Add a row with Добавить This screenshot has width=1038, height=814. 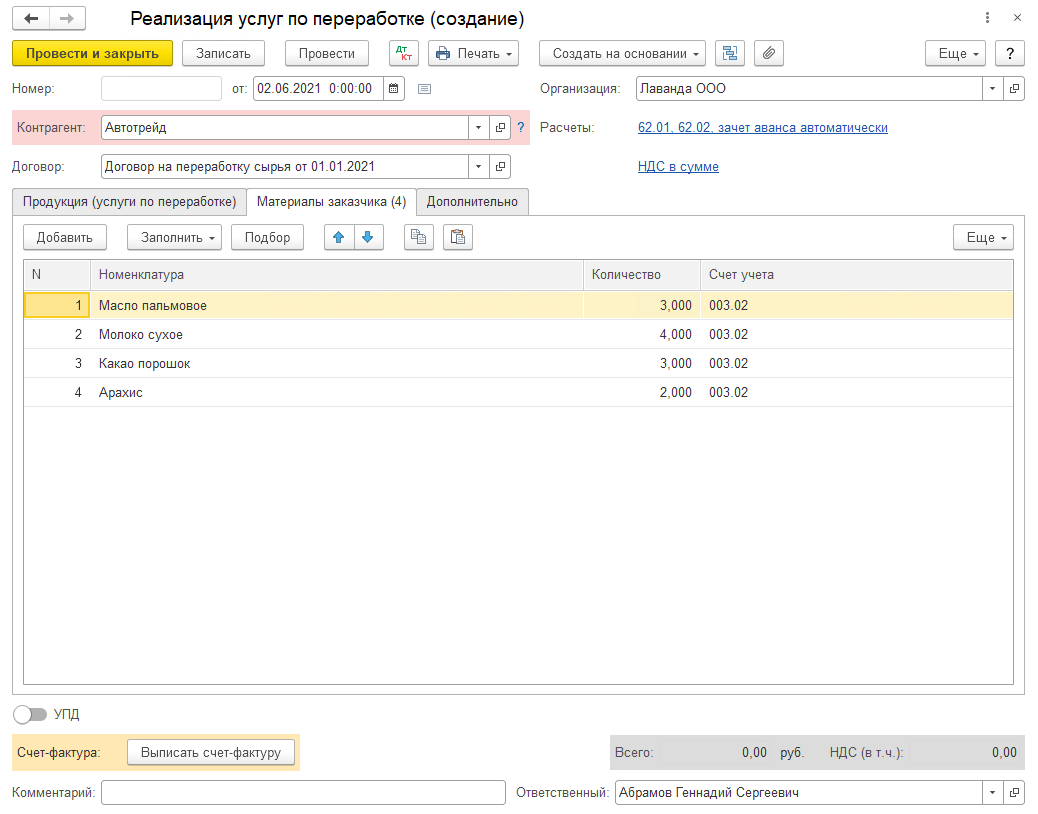[65, 238]
